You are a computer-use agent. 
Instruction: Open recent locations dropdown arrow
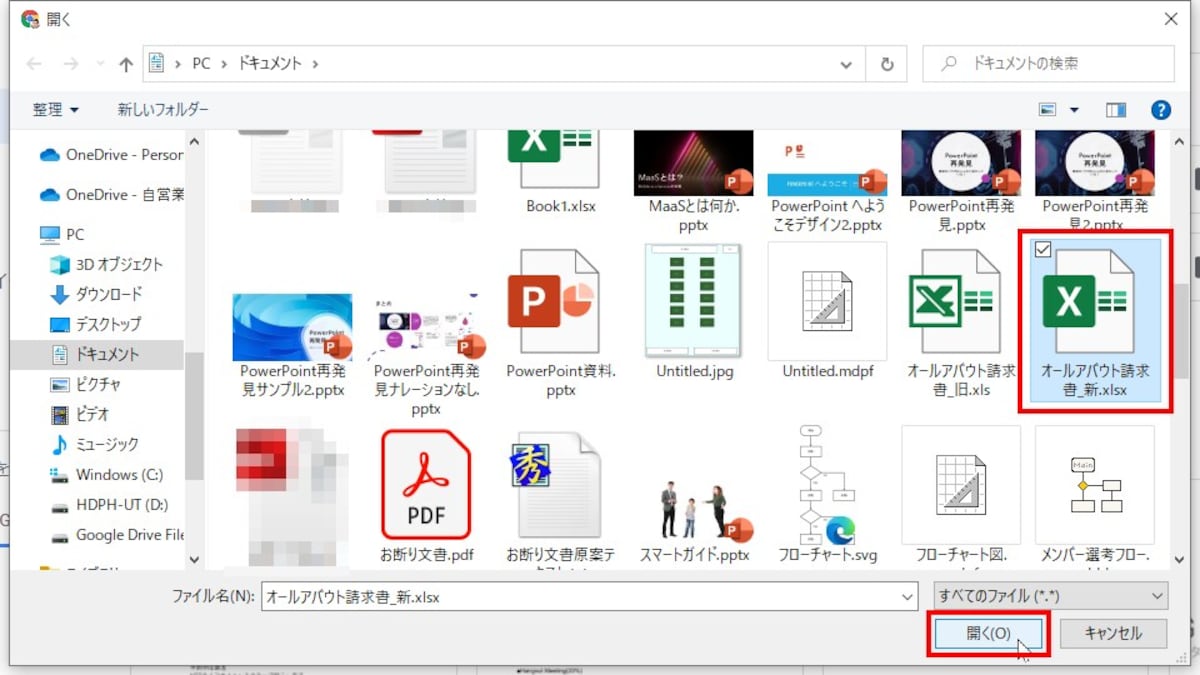100,64
